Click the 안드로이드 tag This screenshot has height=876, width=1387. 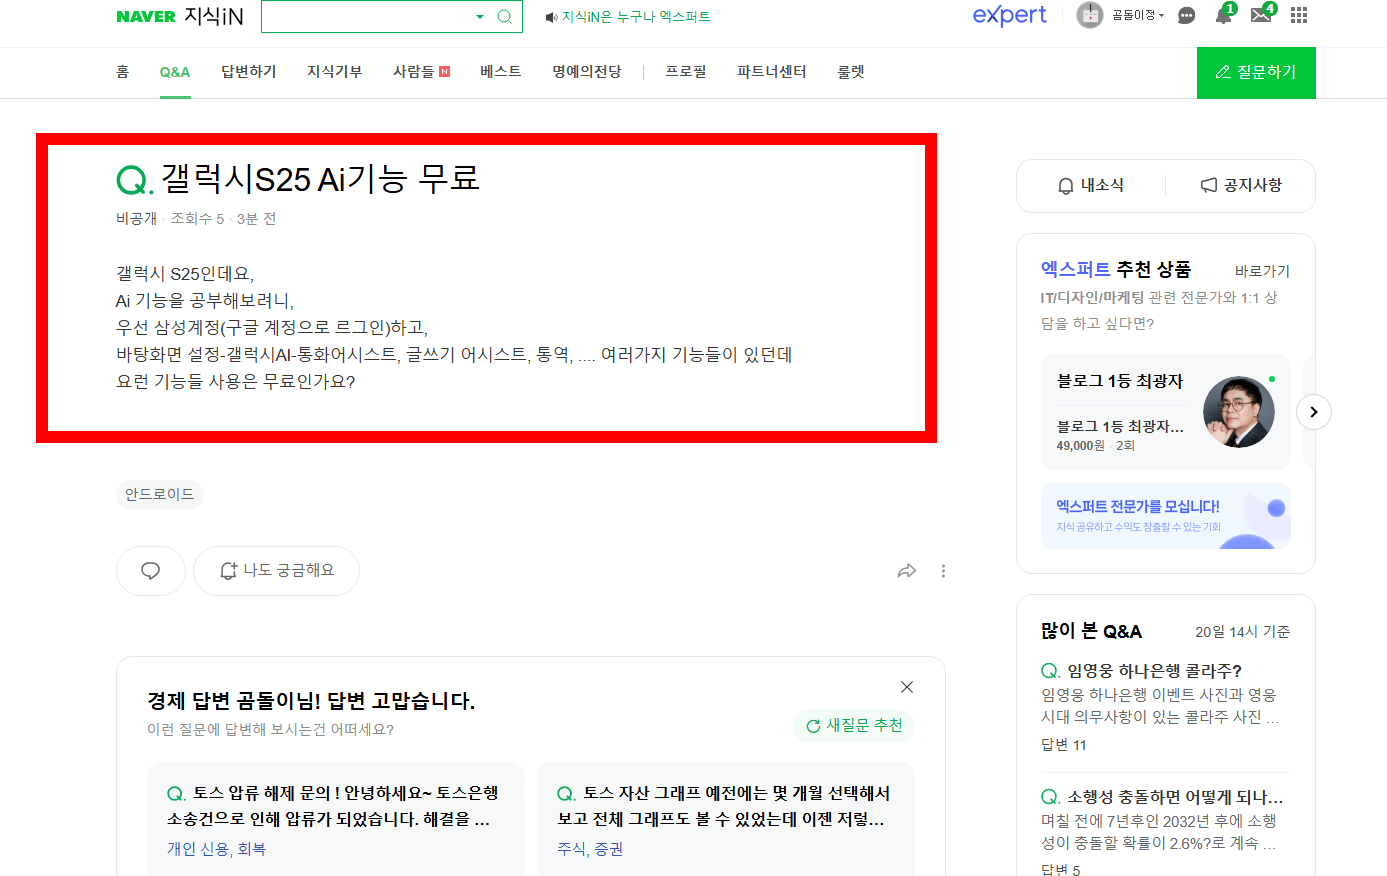(x=160, y=495)
